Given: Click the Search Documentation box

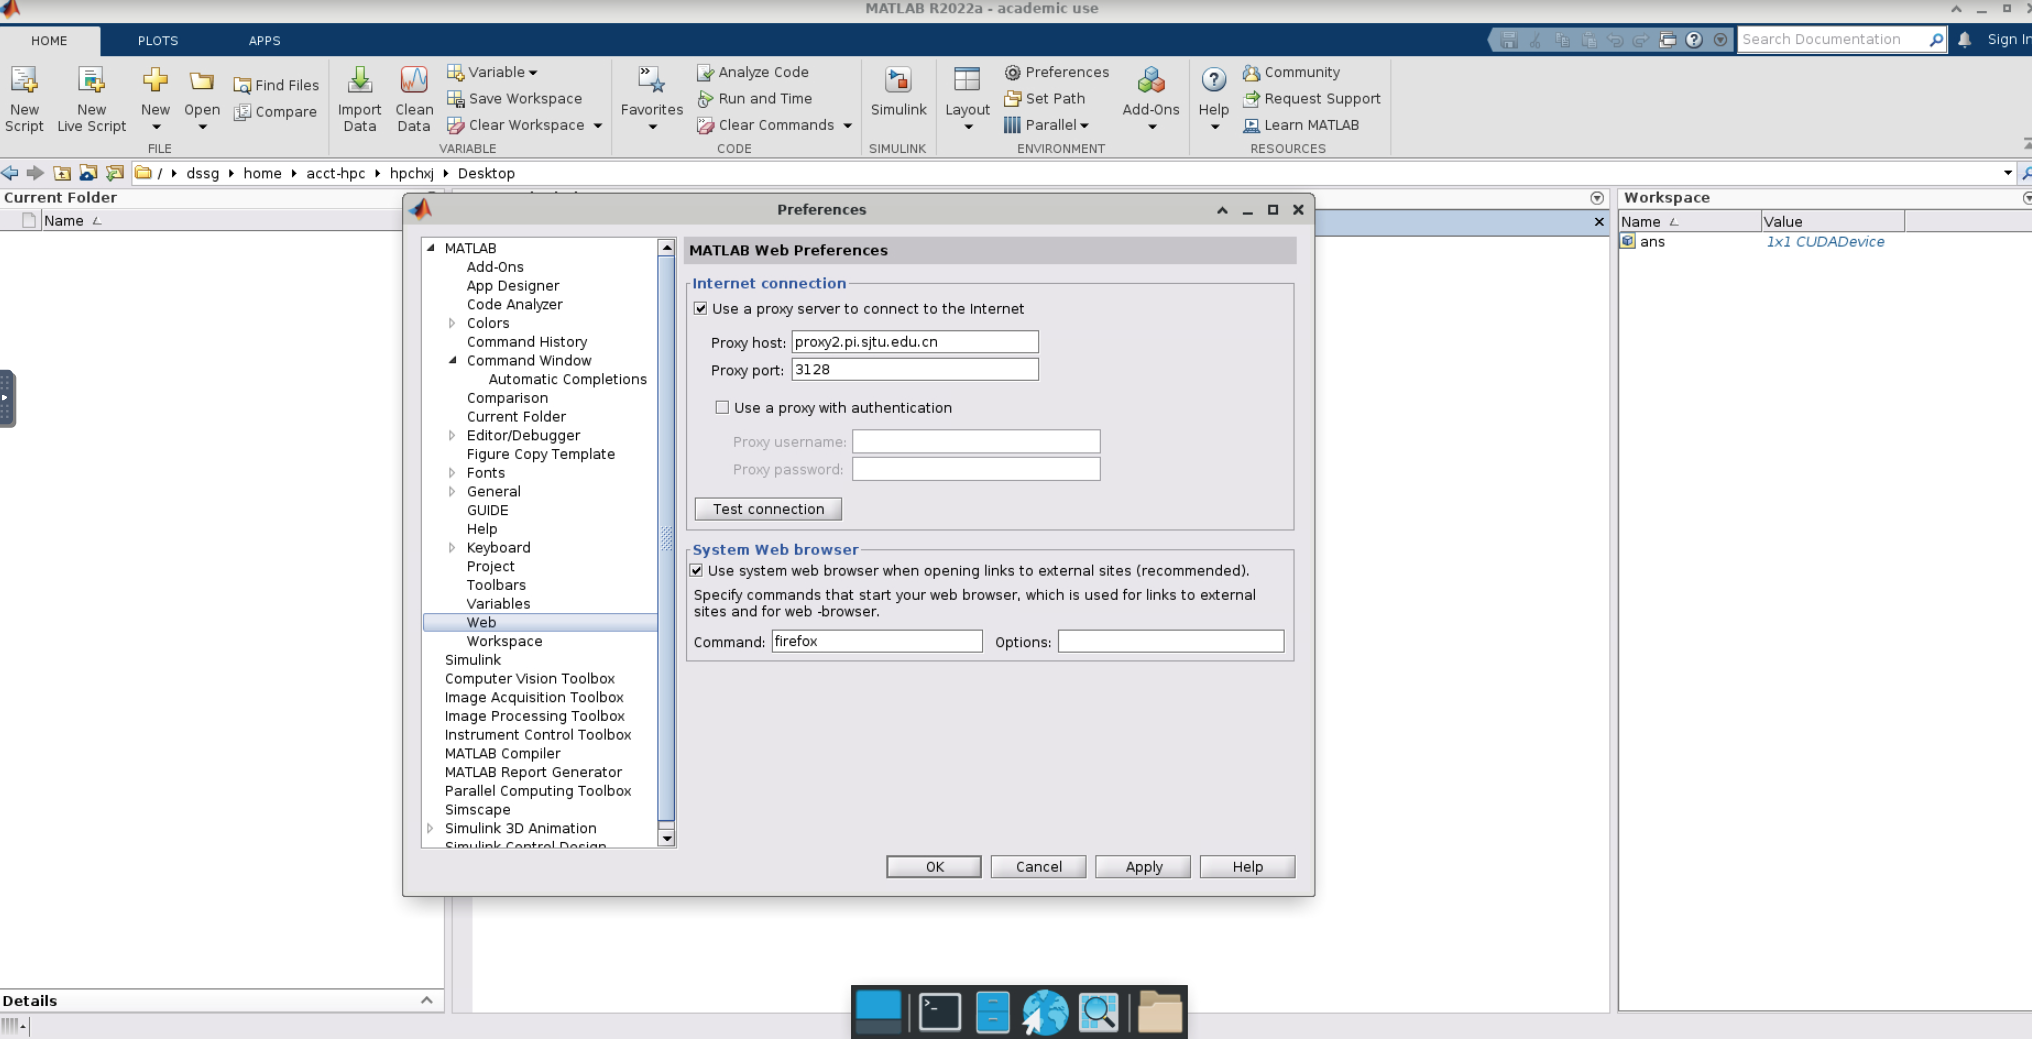Looking at the screenshot, I should pos(1832,40).
